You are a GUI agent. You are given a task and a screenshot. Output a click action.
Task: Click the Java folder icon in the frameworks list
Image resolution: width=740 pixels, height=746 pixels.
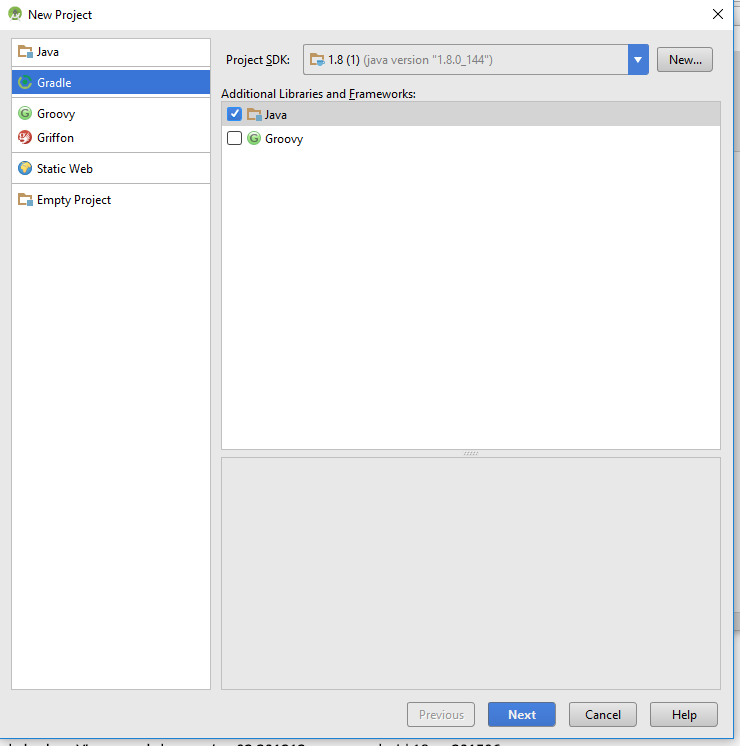[x=254, y=115]
